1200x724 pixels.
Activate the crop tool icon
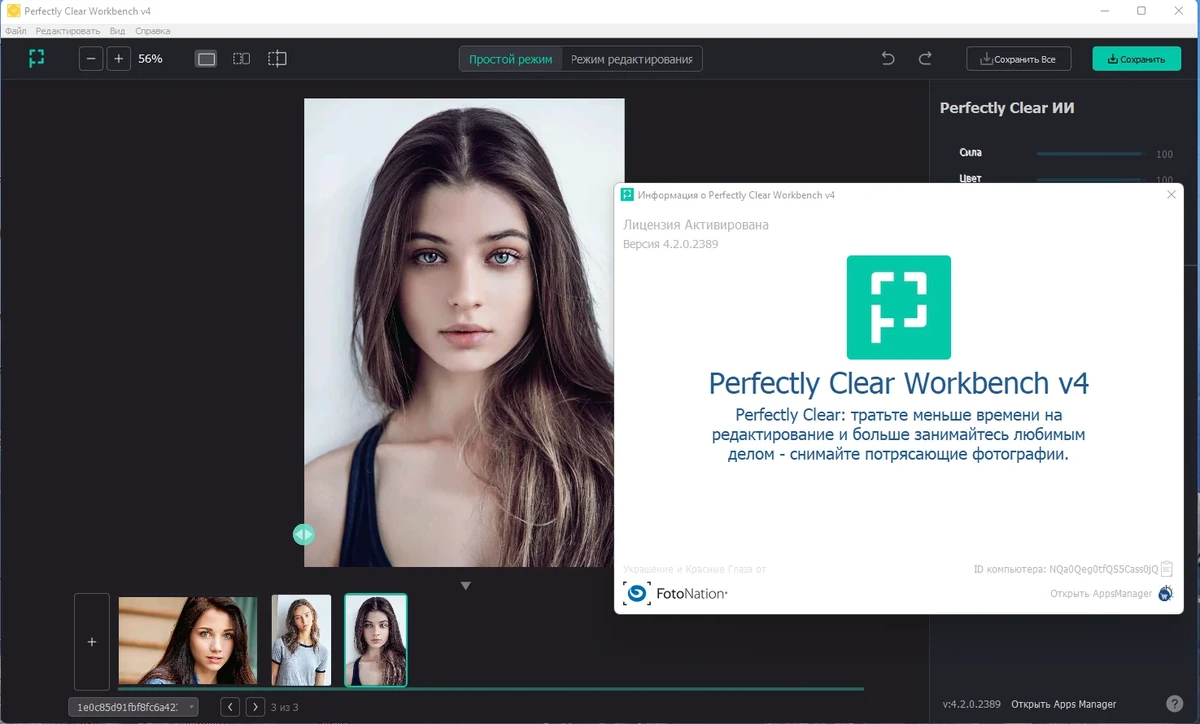click(x=277, y=59)
